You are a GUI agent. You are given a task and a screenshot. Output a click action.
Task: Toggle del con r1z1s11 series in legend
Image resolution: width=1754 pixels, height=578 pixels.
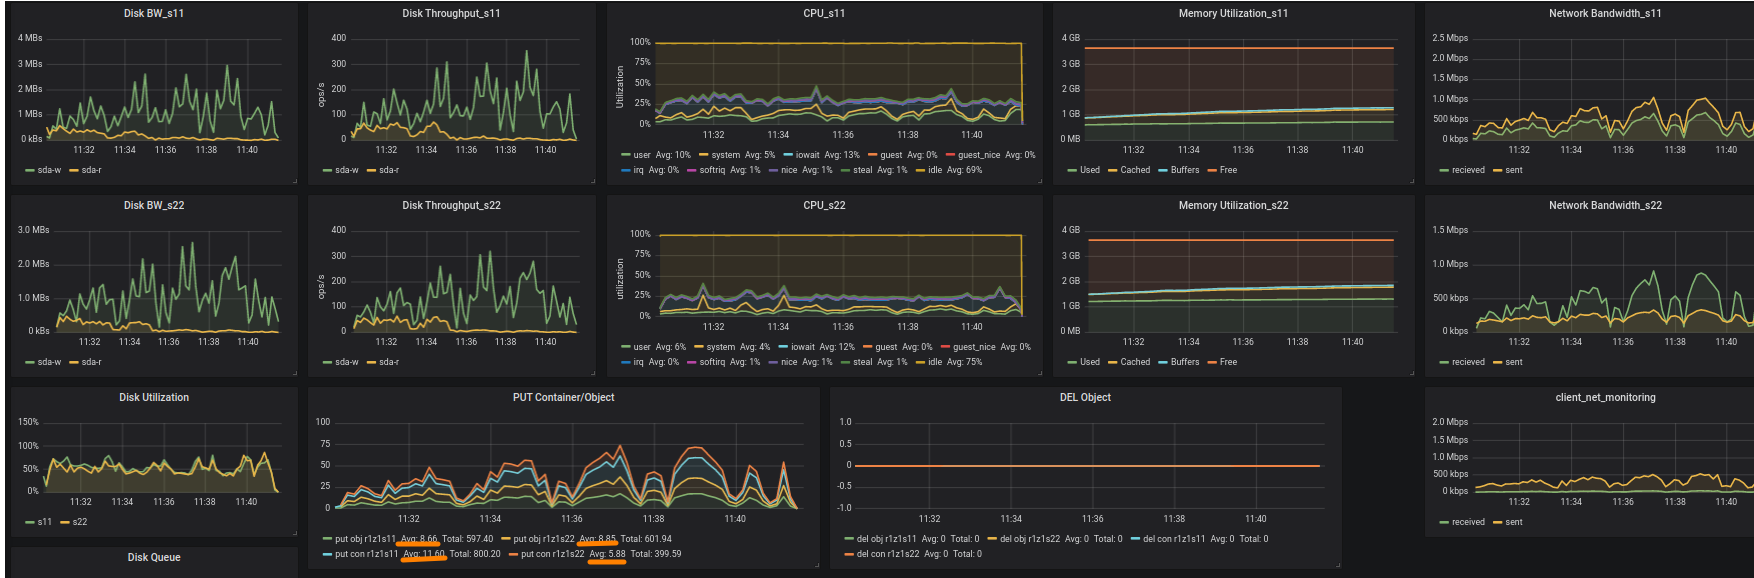[1174, 539]
